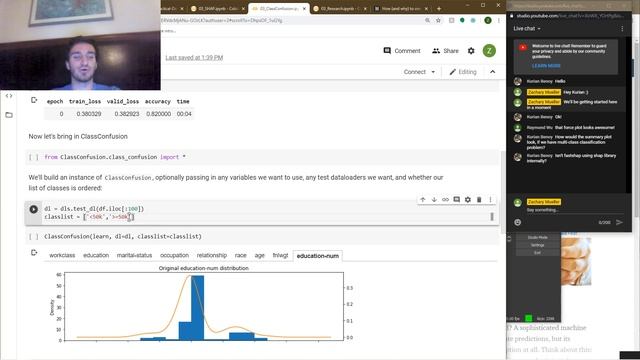The image size is (640, 360).
Task: Click the zoom magnifier in address bar
Action: [427, 20]
